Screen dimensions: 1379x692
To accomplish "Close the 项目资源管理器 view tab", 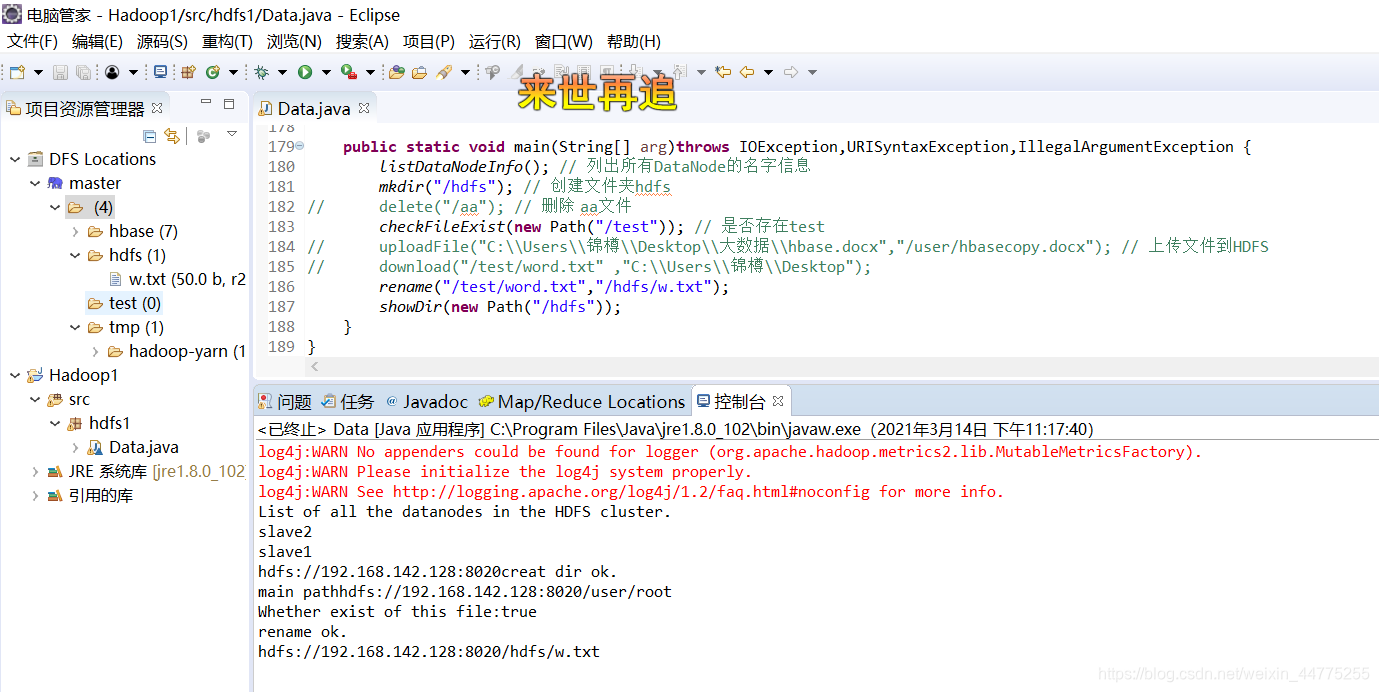I will tap(157, 108).
